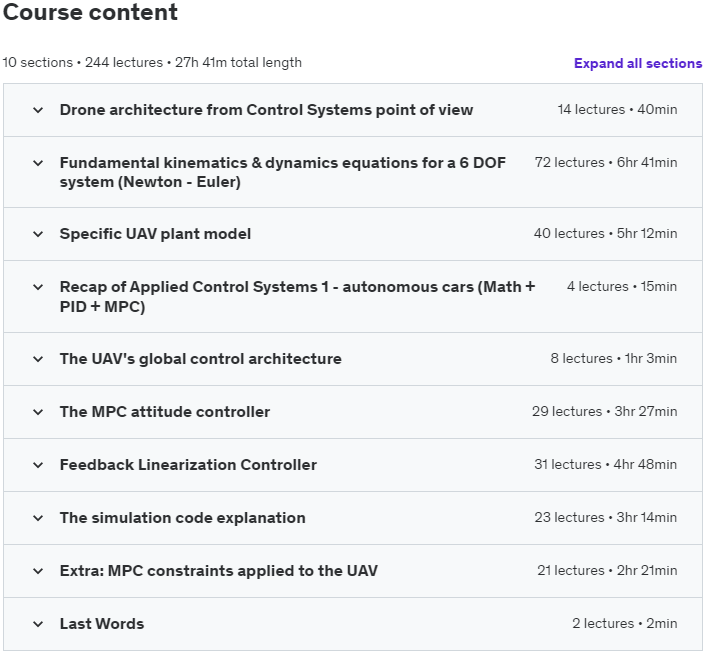
Task: Select 'Extra: MPC constraints applied to the UAV' title
Action: (x=219, y=571)
